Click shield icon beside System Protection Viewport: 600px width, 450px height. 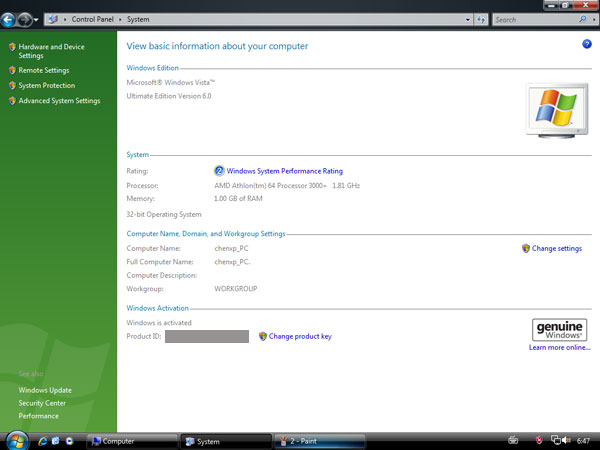click(12, 85)
